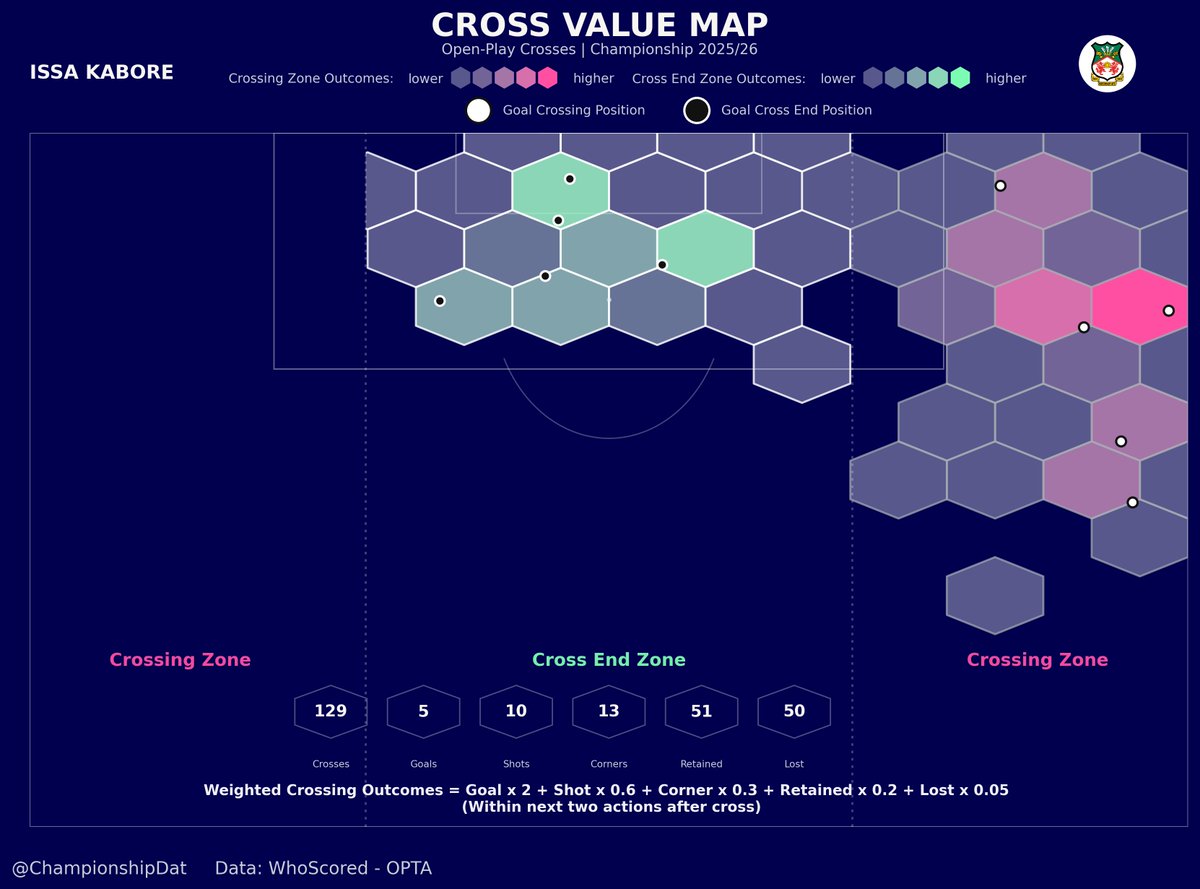Click the green "Cross End Zone" label

point(609,660)
